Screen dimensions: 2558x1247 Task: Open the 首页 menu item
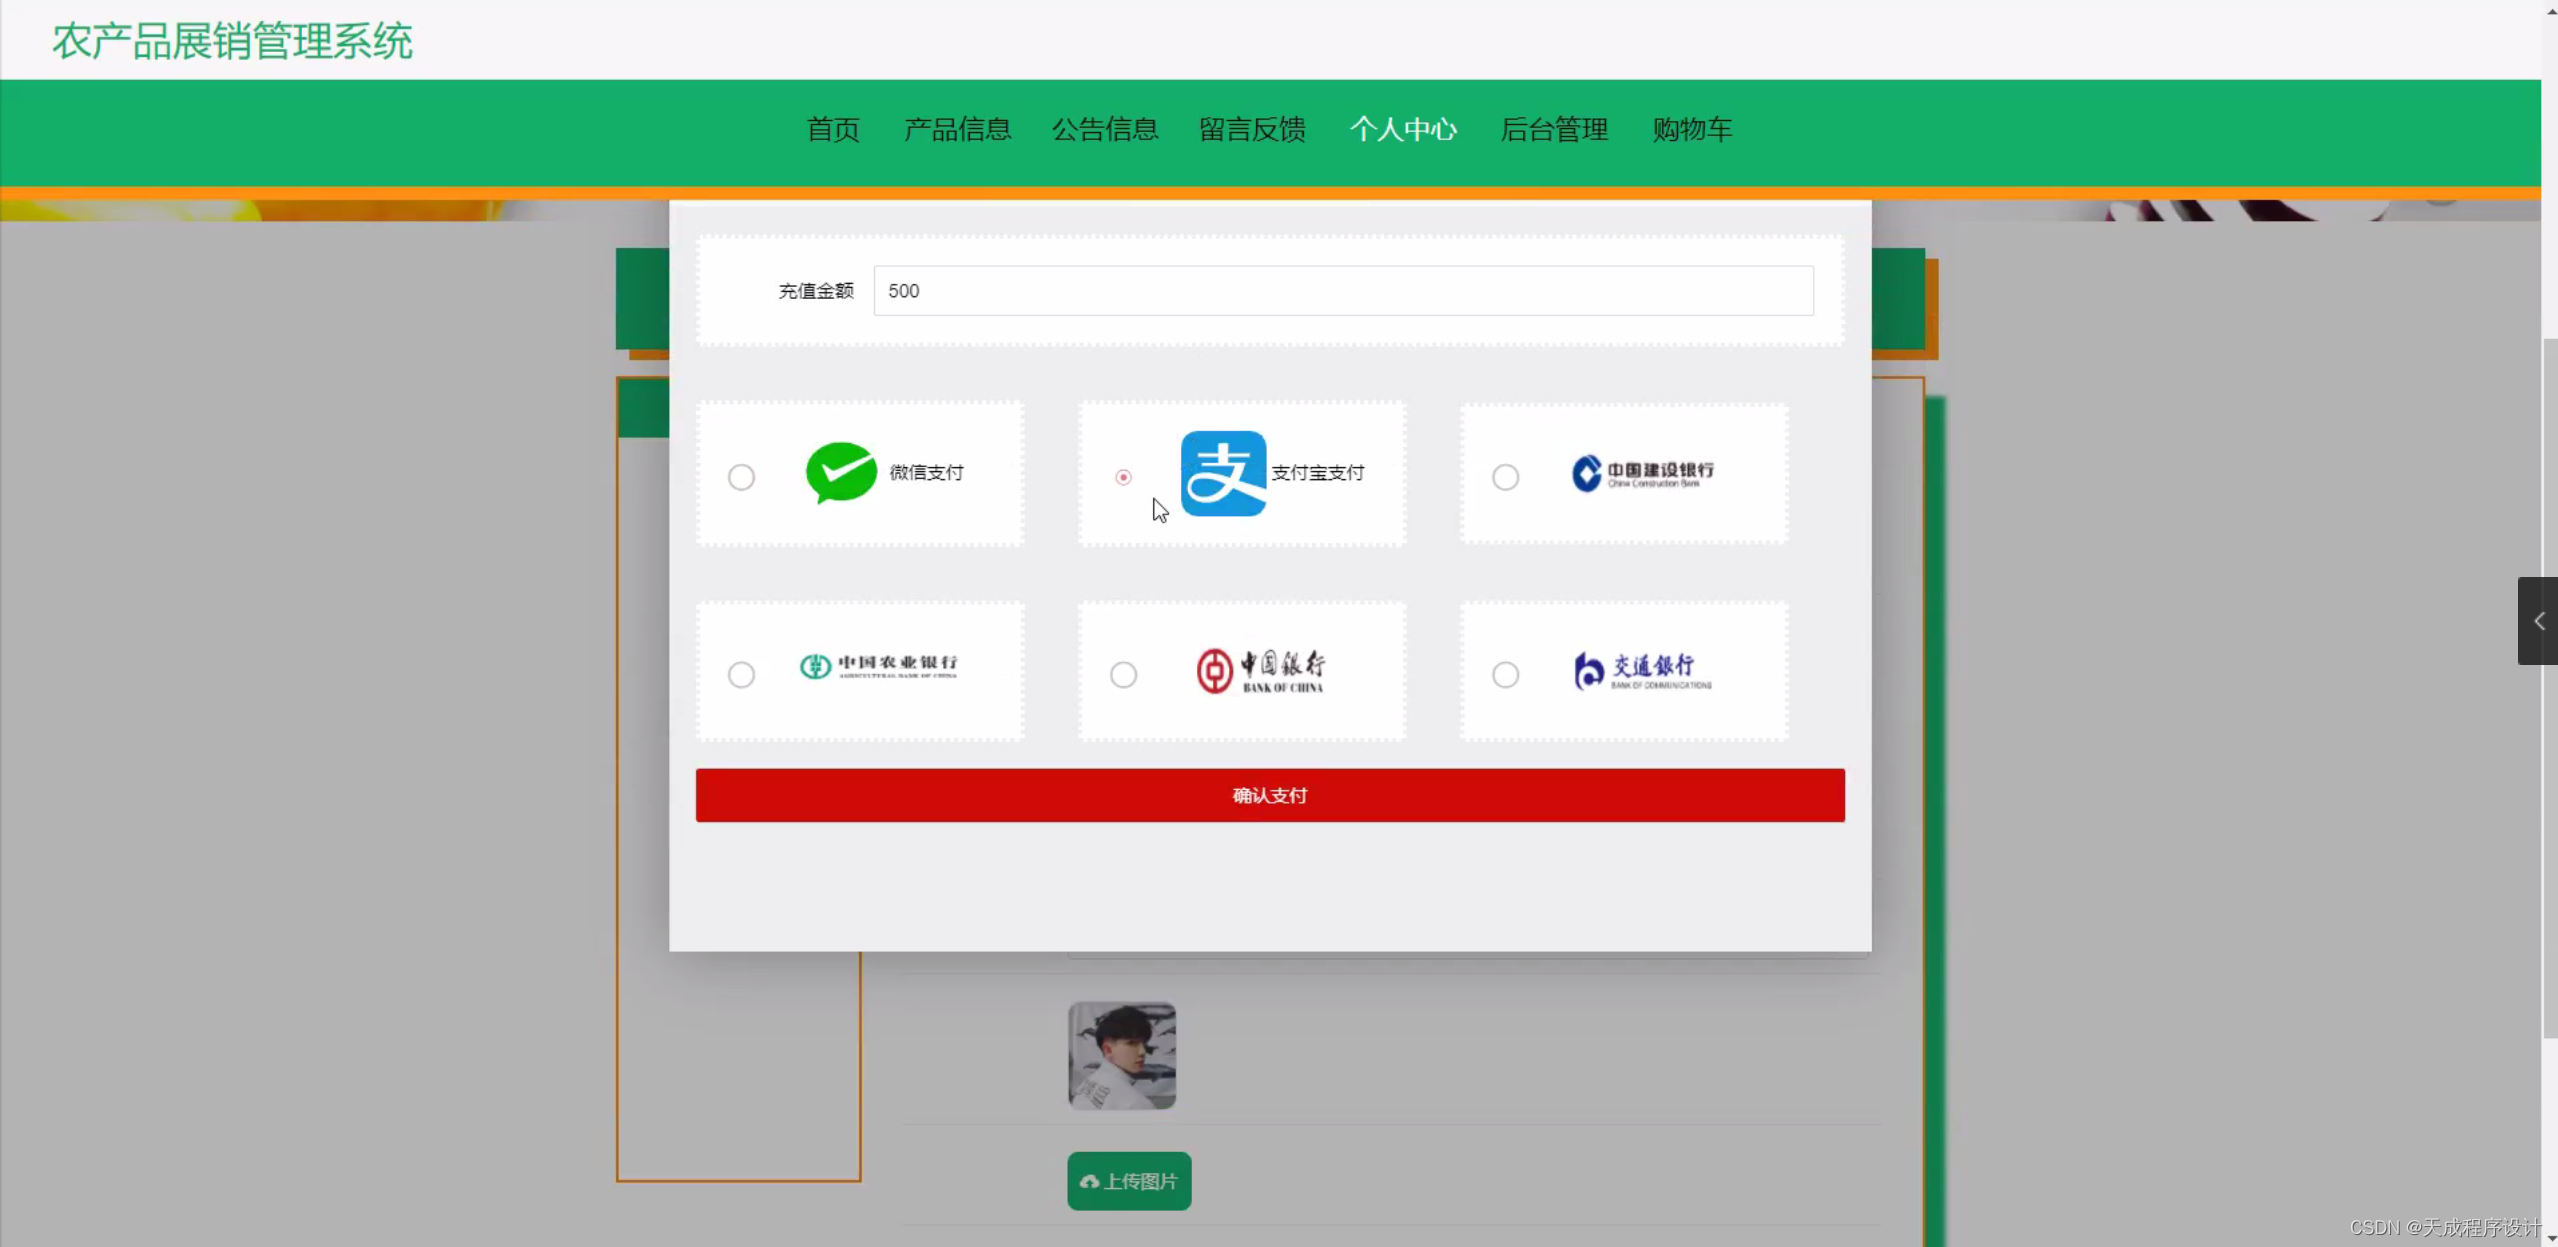(x=832, y=130)
